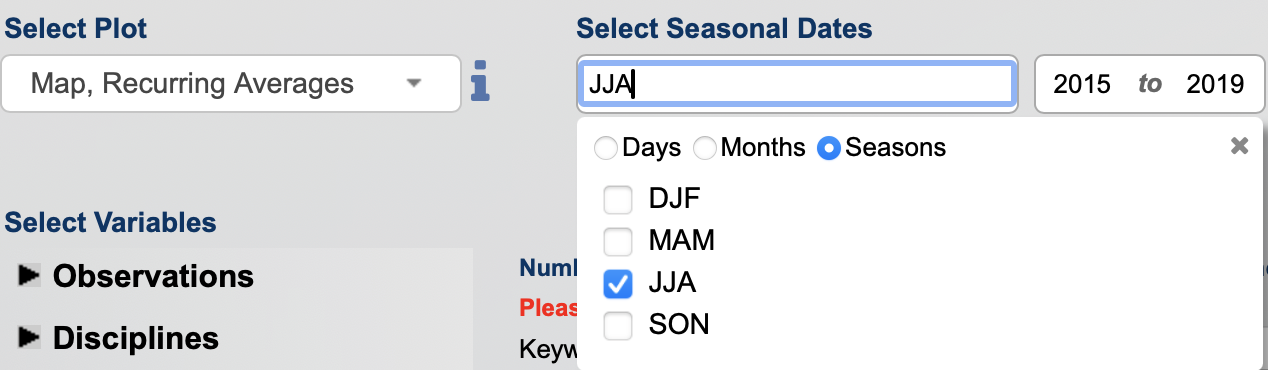The height and width of the screenshot is (370, 1268).
Task: Click the blue info icon beside plot selector
Action: (481, 82)
